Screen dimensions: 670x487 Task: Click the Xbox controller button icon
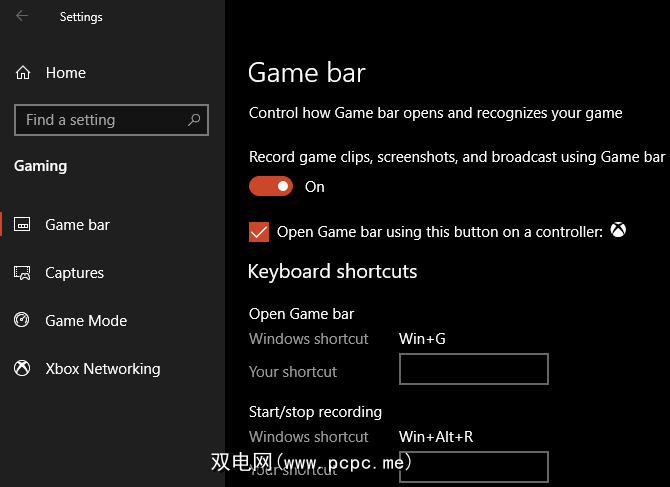tap(618, 230)
